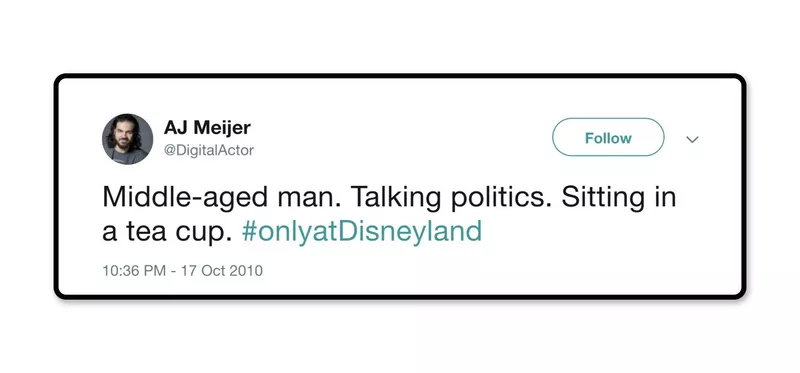Click the AJ Meijer display name

coord(207,128)
